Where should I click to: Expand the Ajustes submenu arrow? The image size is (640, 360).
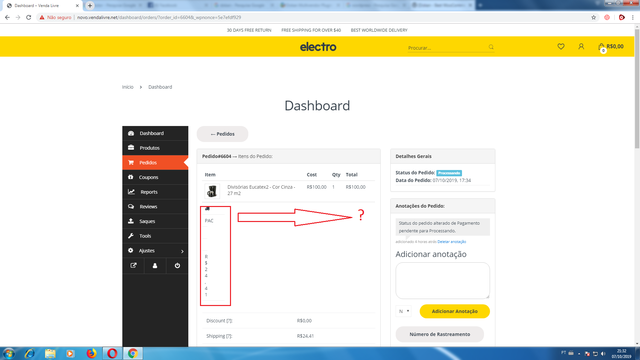coord(182,251)
